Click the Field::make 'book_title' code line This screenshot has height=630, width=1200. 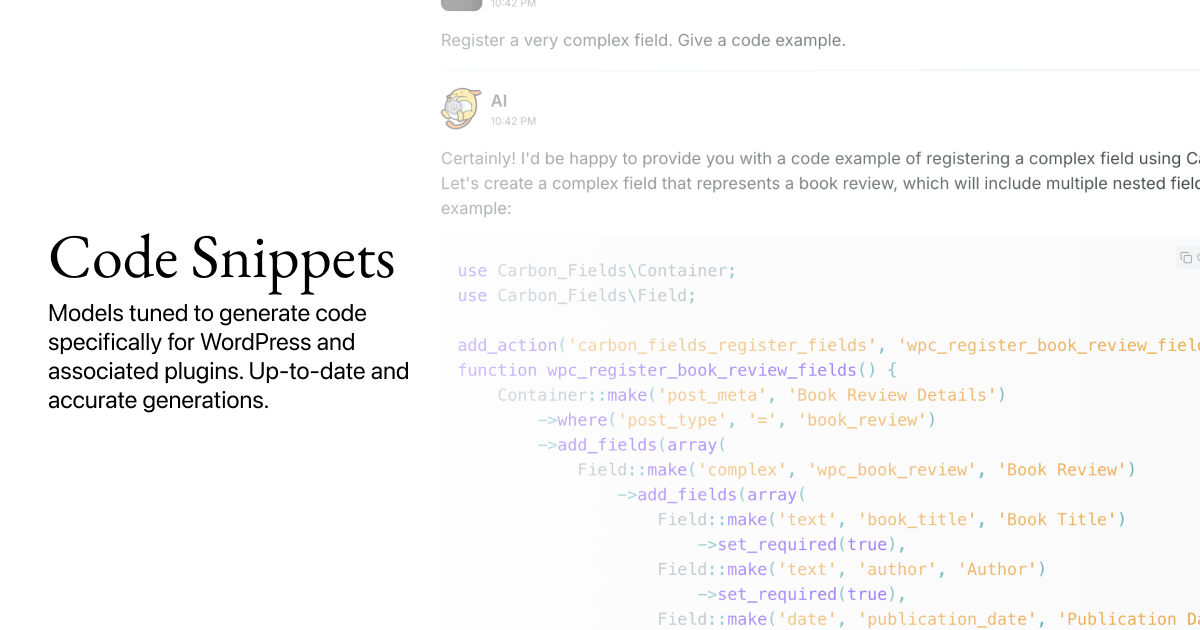[x=891, y=520]
